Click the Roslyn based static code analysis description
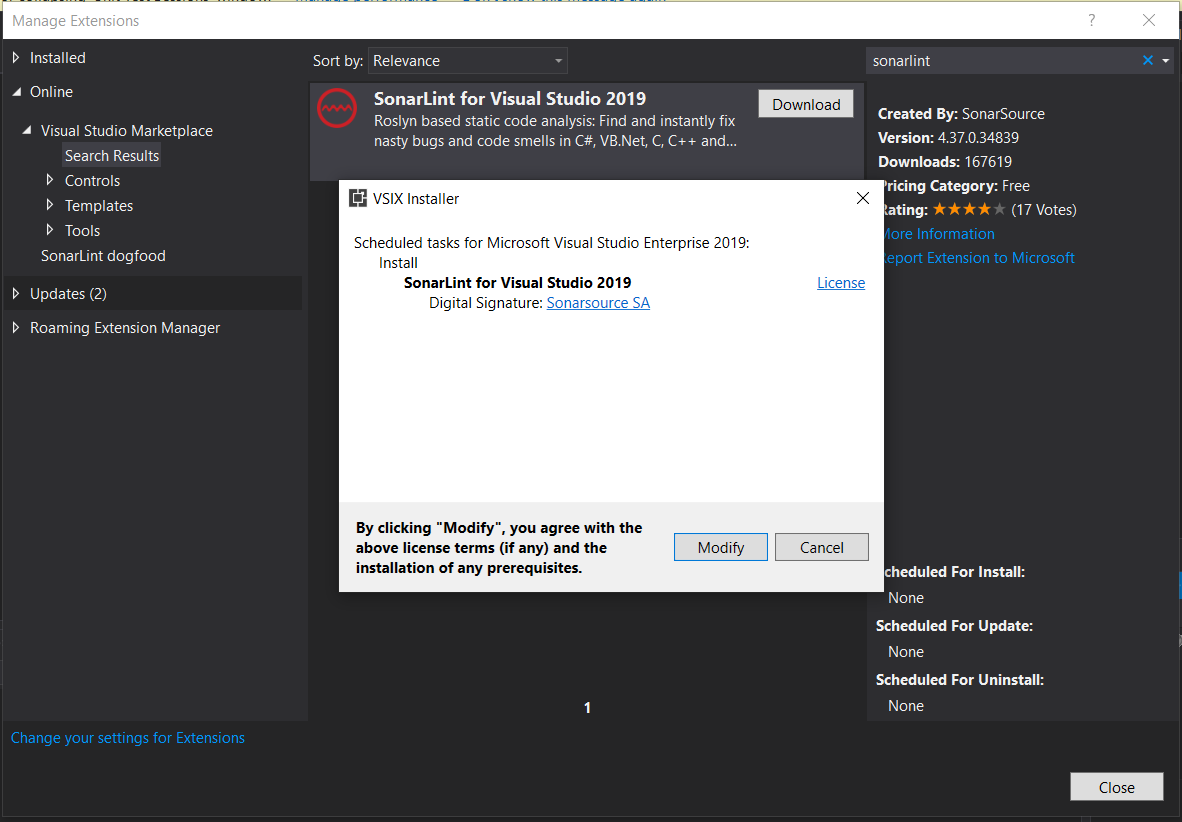1182x822 pixels. (x=555, y=130)
